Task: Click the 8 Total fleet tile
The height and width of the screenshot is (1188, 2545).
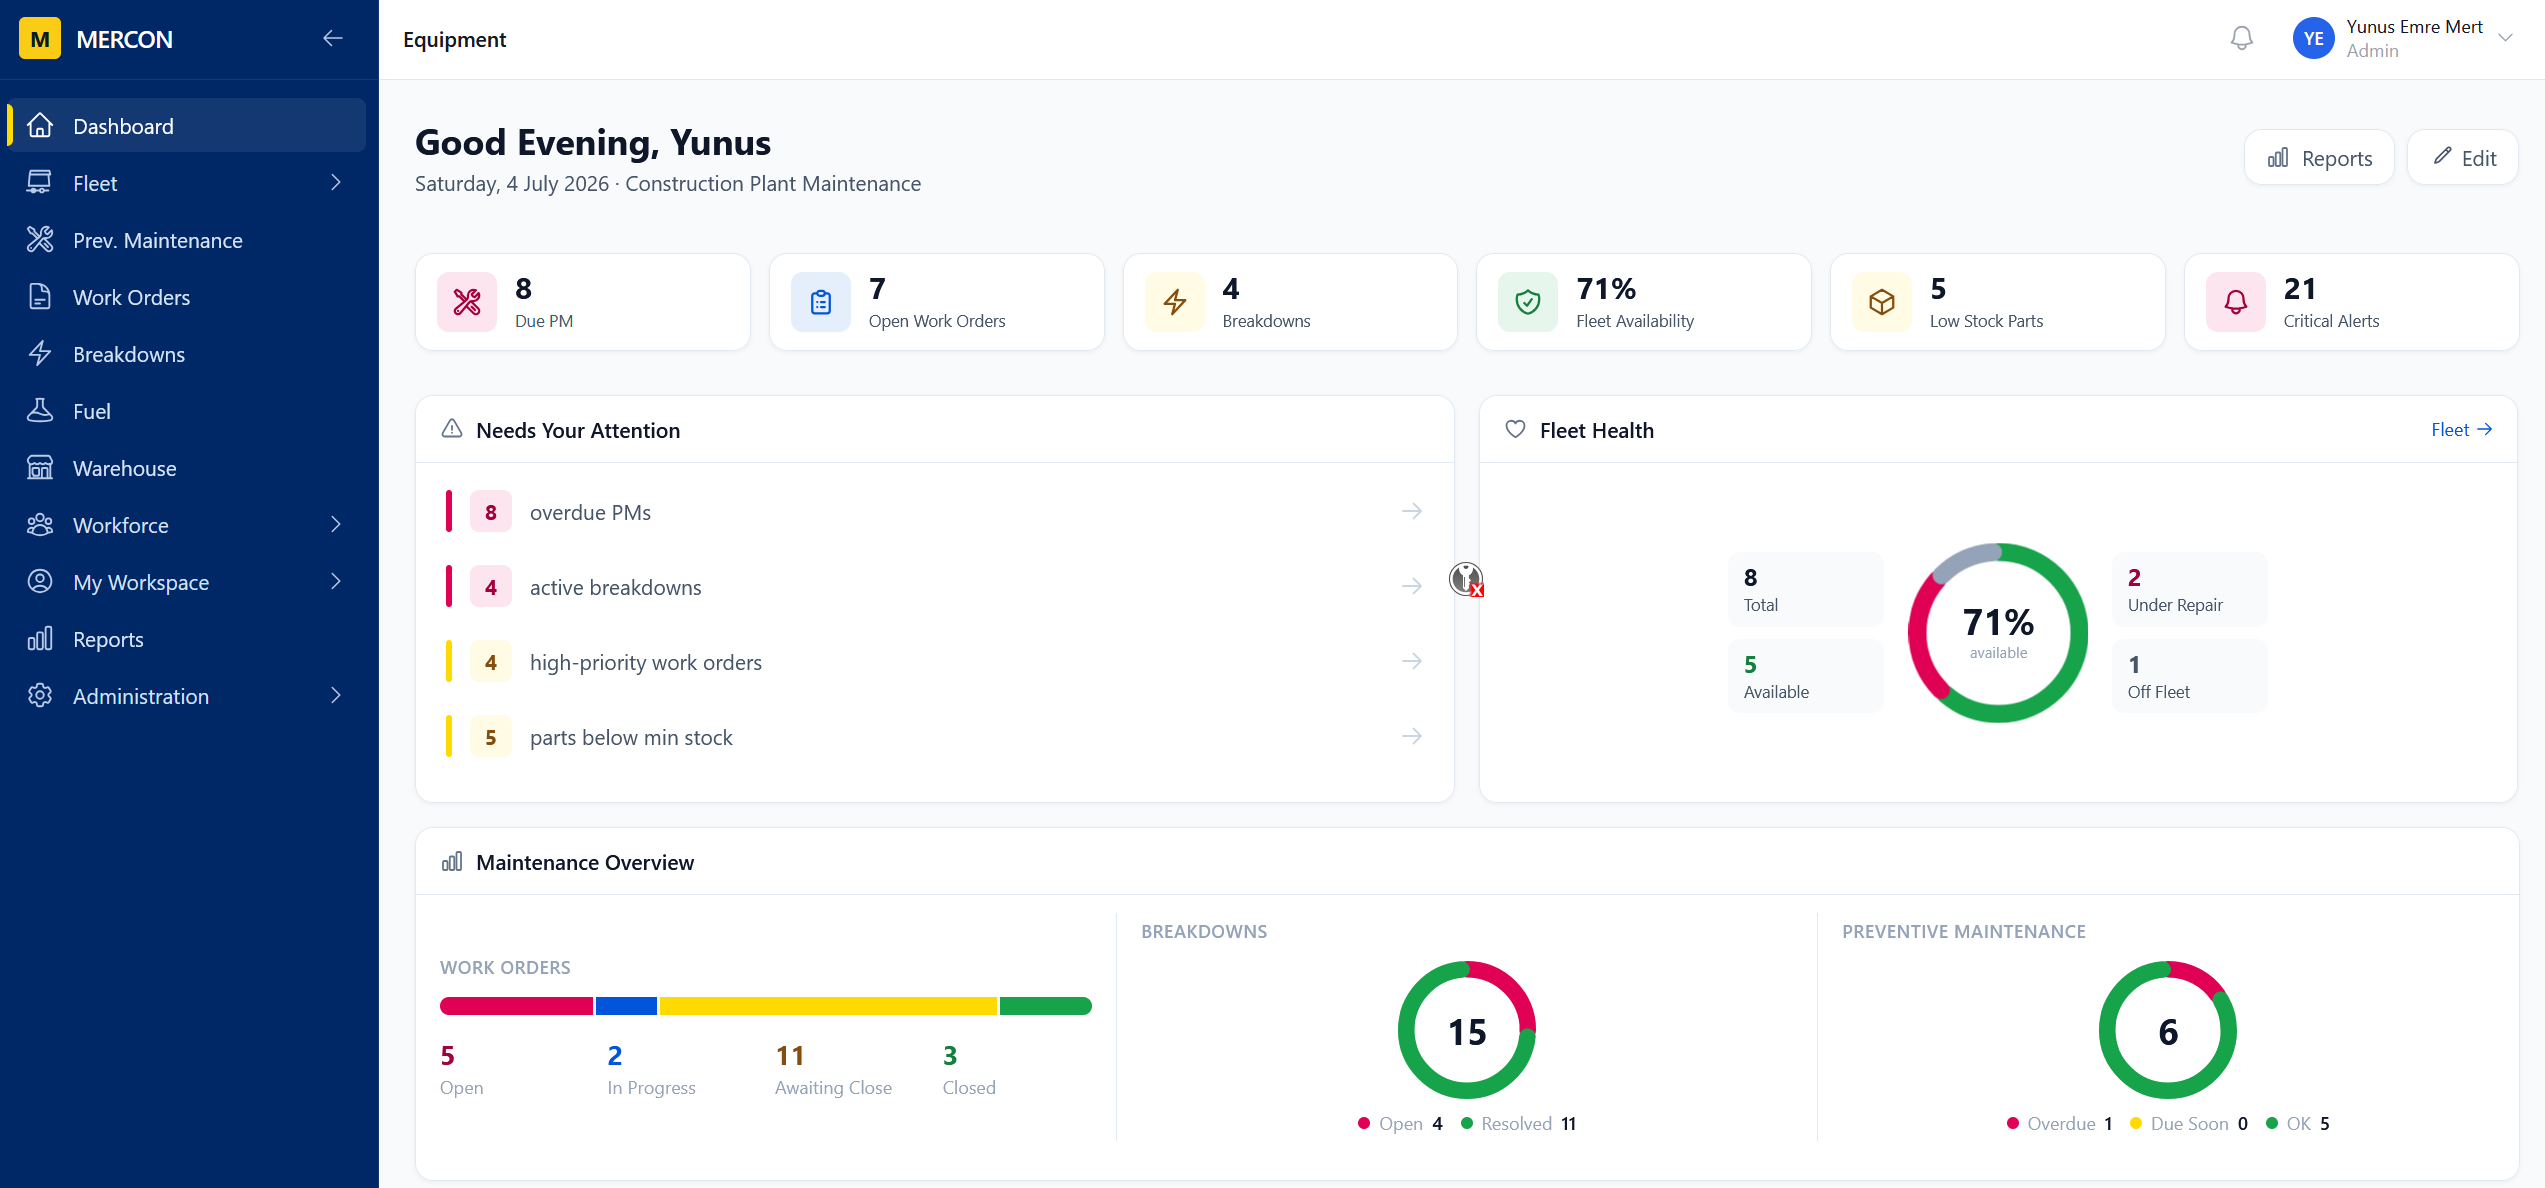Action: pos(1806,589)
